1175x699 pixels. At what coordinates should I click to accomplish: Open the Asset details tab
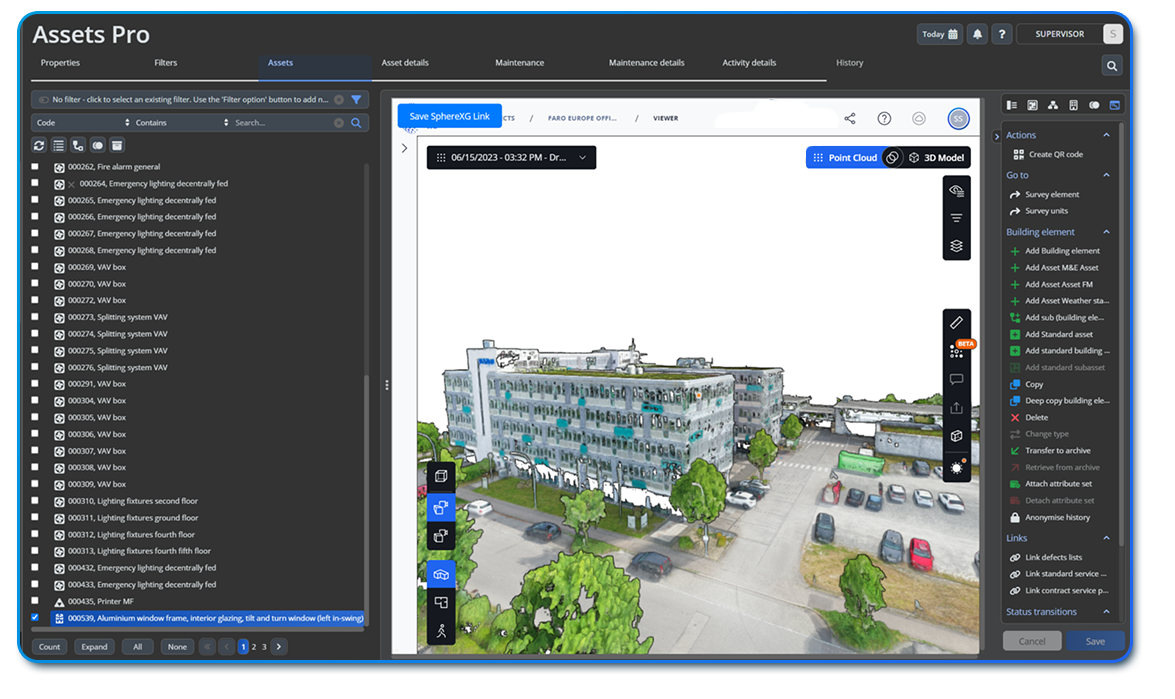point(405,63)
